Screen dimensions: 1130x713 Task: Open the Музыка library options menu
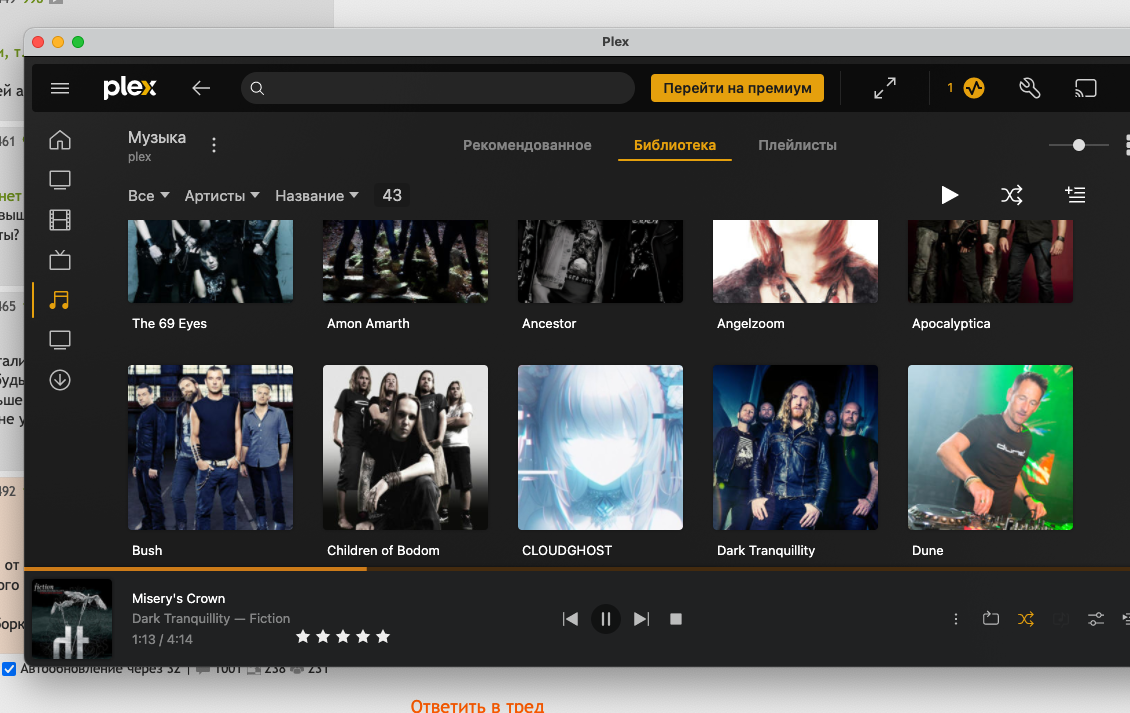click(214, 145)
